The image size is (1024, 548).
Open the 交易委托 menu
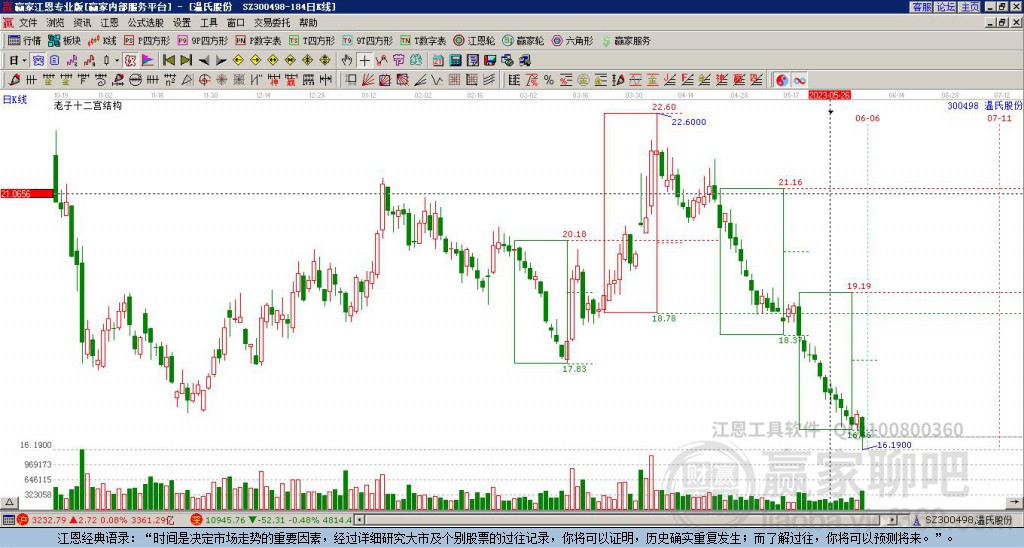[272, 23]
